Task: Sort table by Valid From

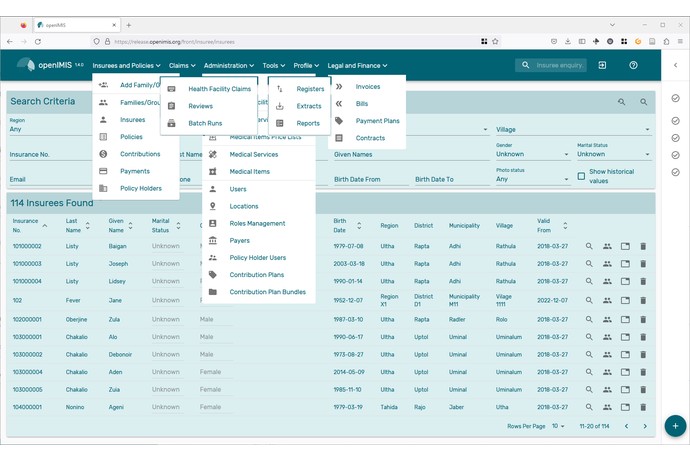Action: point(552,225)
